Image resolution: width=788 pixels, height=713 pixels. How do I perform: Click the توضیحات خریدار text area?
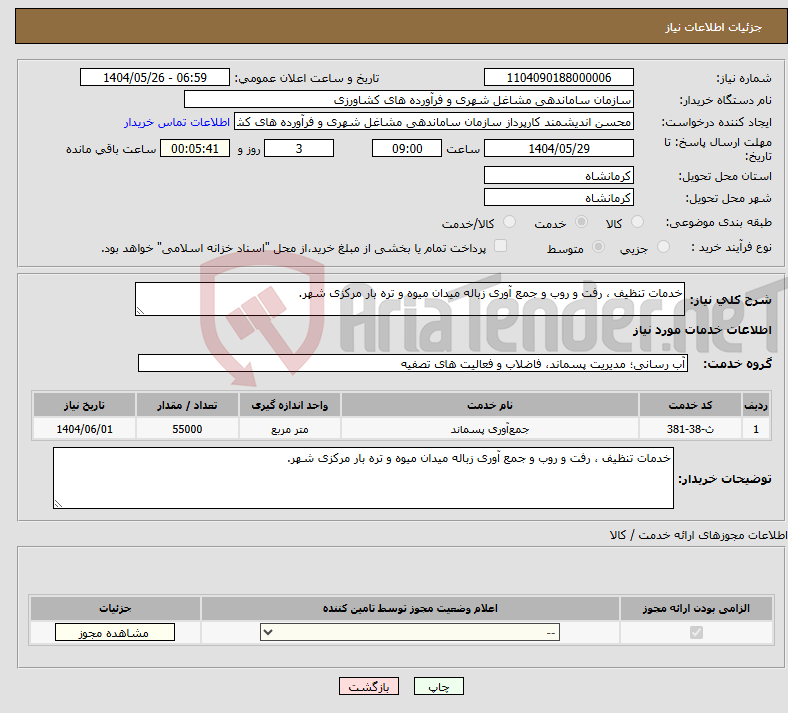tap(363, 478)
